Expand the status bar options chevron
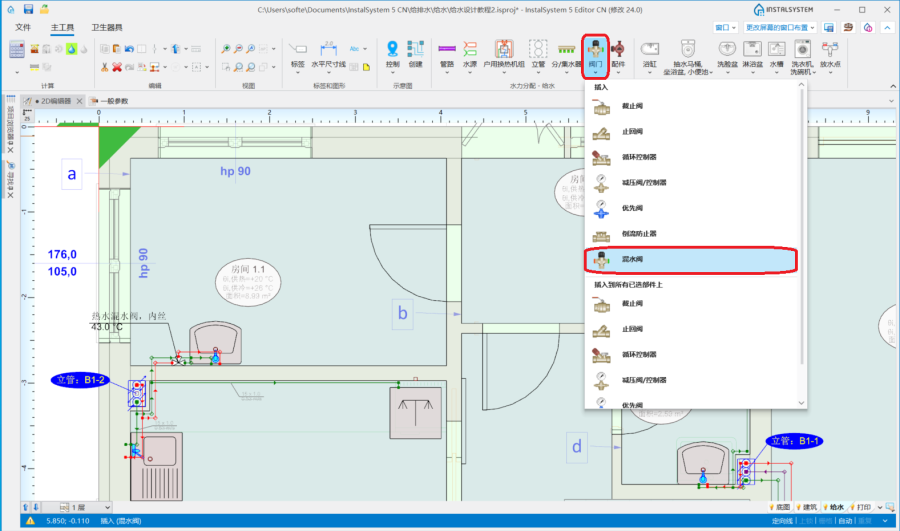 coord(885,521)
